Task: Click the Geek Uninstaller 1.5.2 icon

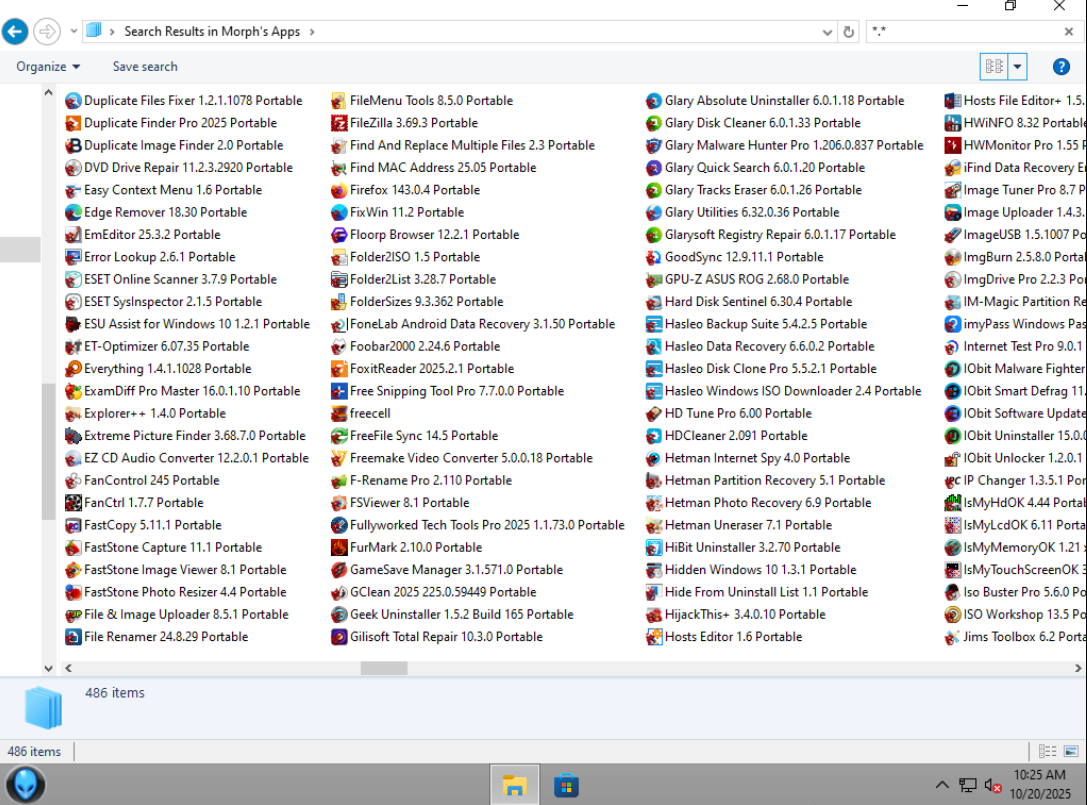Action: (x=339, y=614)
